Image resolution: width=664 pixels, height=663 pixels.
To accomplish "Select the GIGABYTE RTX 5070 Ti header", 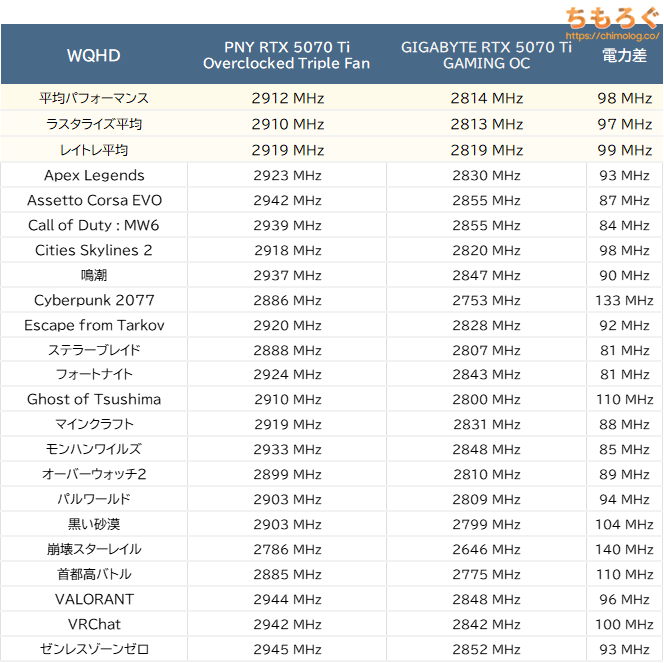I will point(487,55).
